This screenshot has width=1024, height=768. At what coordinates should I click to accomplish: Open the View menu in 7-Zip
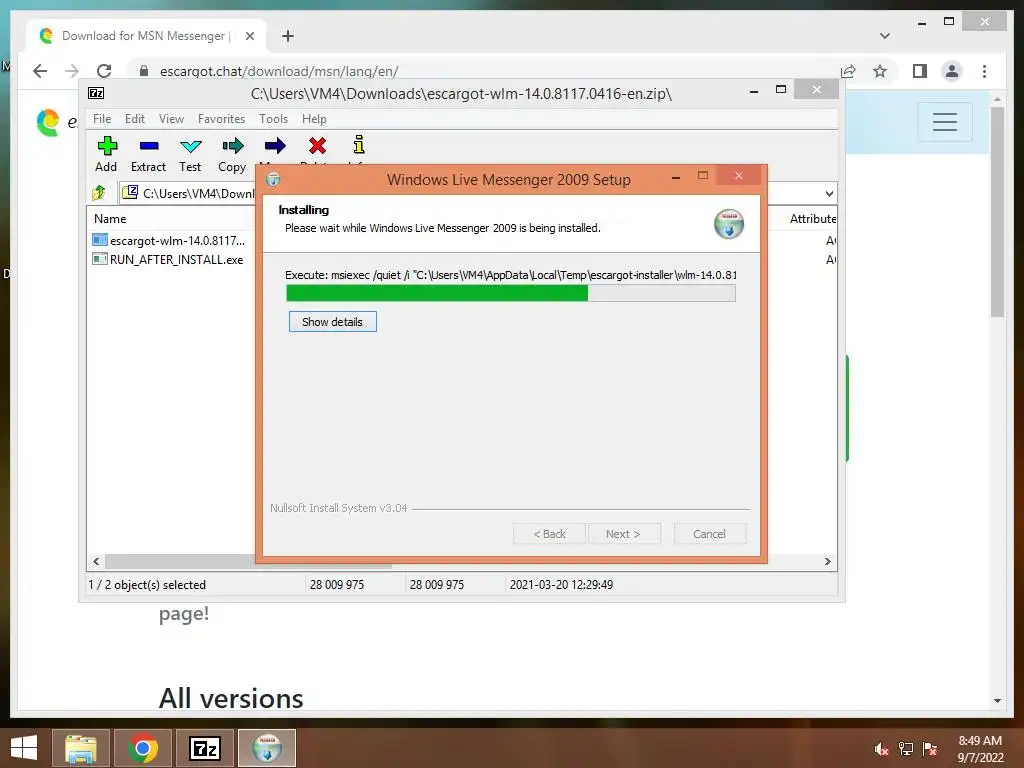tap(171, 119)
